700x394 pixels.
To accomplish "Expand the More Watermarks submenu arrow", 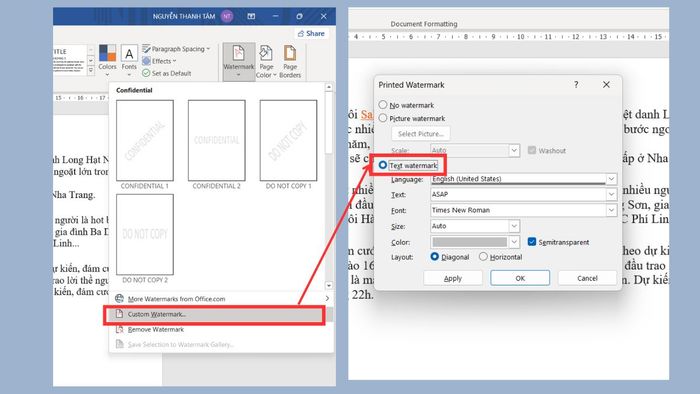I will pos(327,299).
